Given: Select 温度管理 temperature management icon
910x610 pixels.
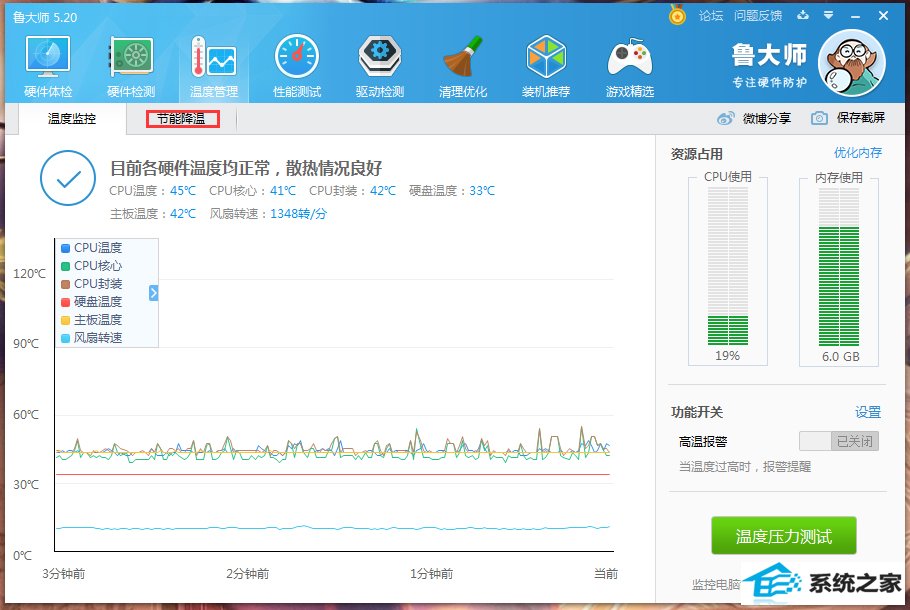Looking at the screenshot, I should [x=214, y=66].
